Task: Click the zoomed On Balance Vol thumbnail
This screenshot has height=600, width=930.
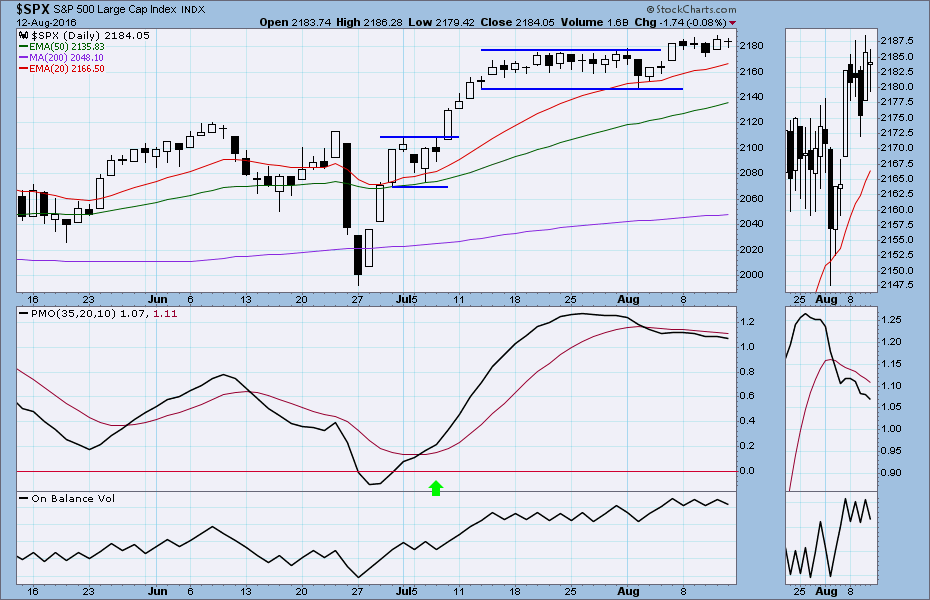Action: [x=830, y=540]
